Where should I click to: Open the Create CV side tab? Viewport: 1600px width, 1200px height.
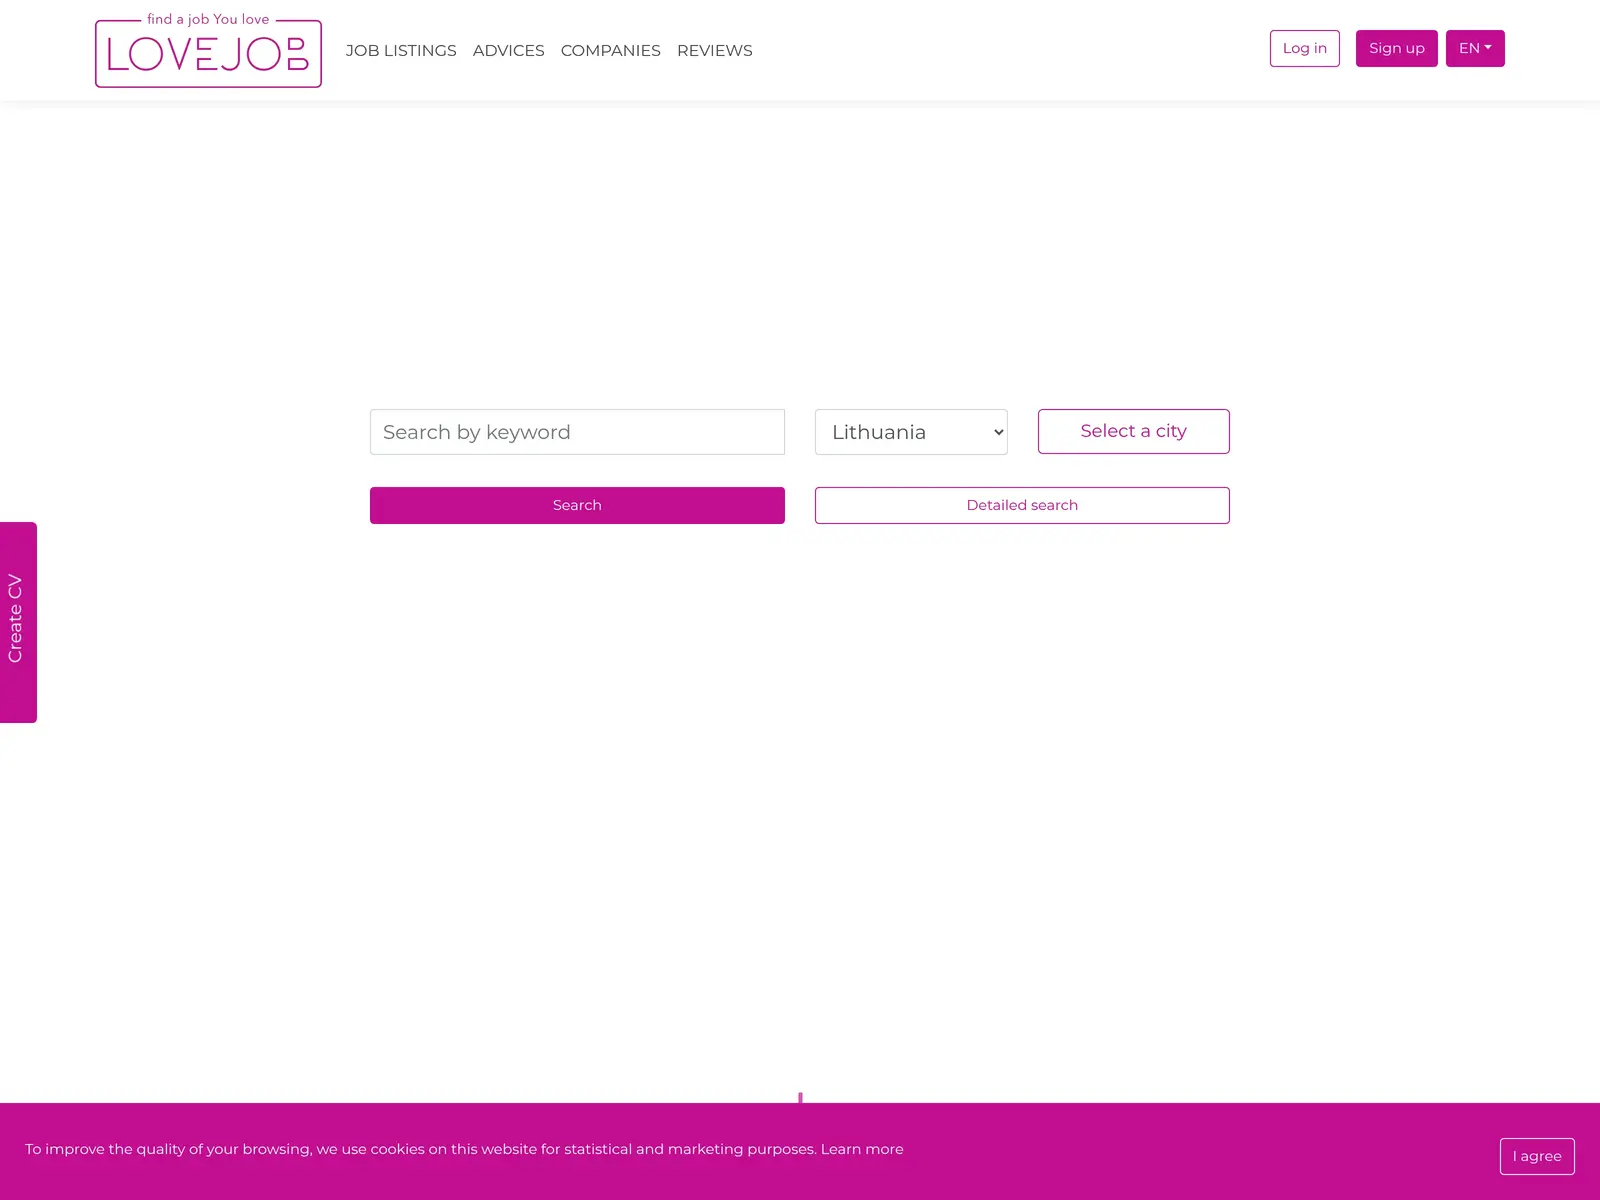coord(18,622)
